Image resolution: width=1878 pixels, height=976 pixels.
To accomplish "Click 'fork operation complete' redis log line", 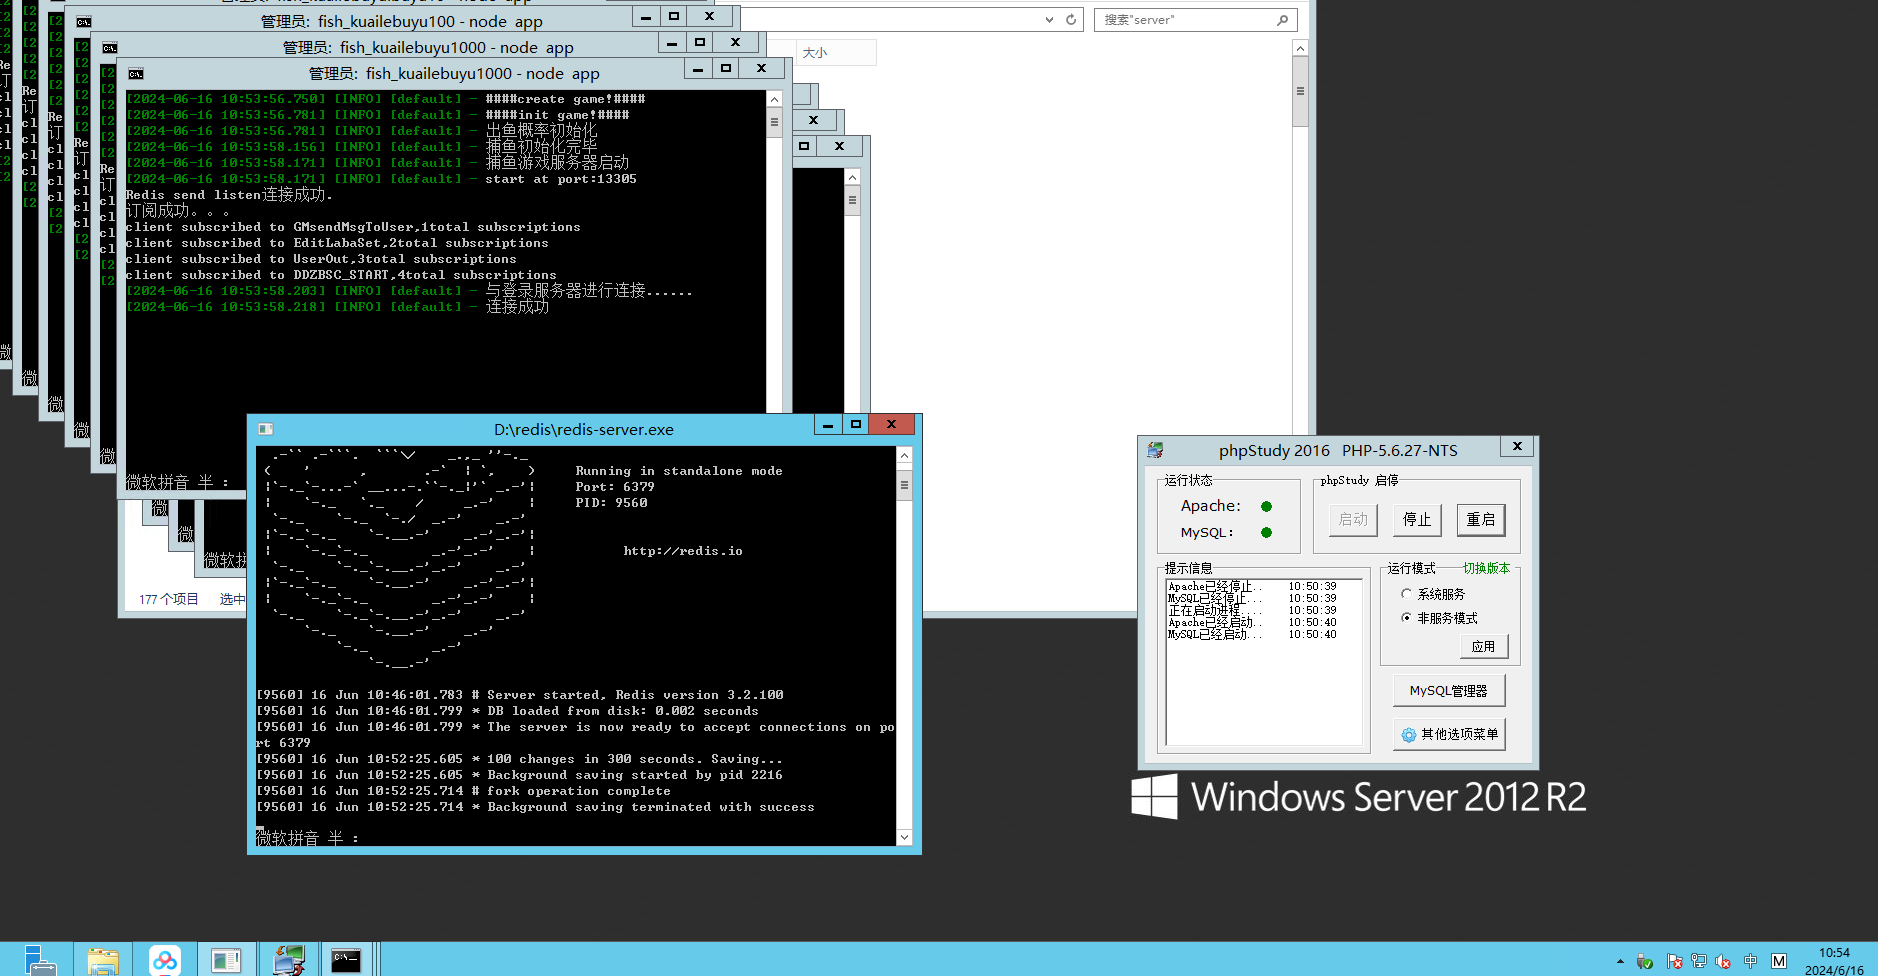I will click(x=579, y=791).
